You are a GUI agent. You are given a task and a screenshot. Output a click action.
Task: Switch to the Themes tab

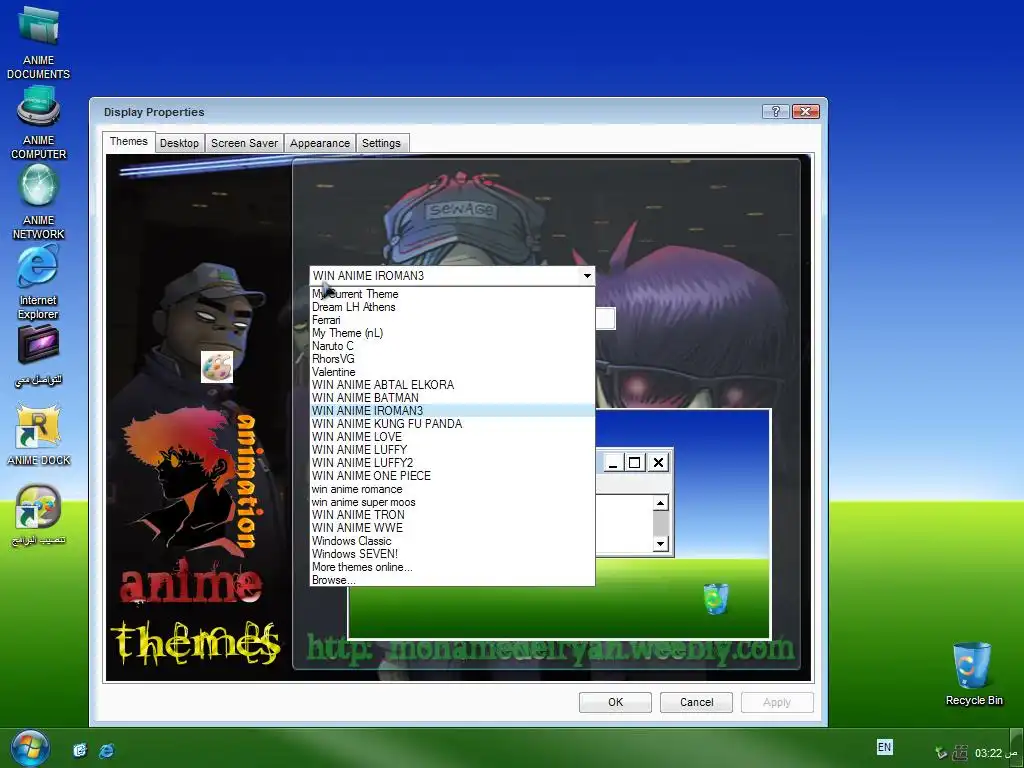click(x=129, y=142)
